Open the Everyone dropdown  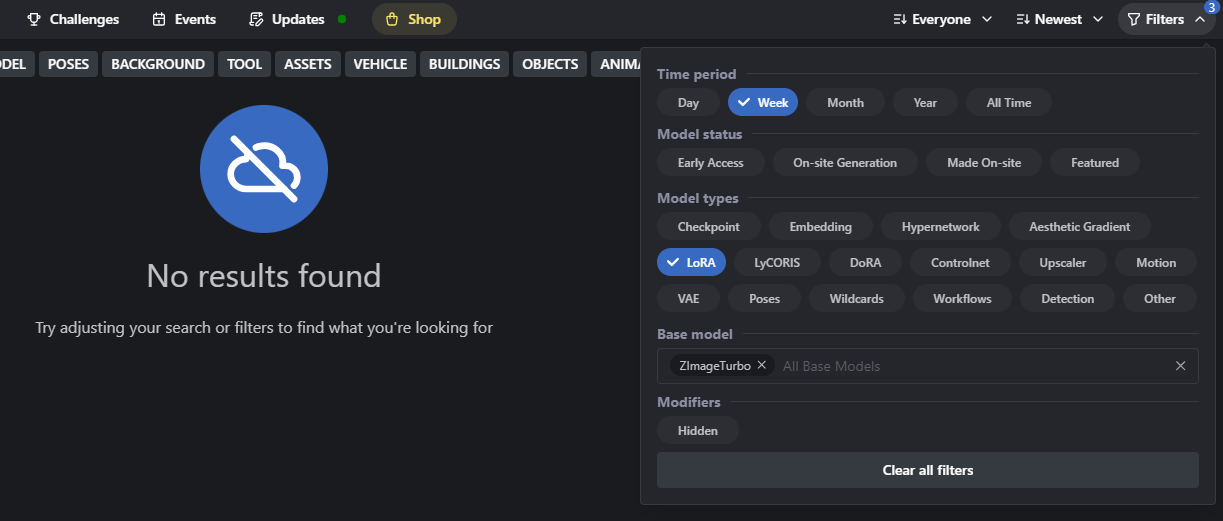[942, 19]
